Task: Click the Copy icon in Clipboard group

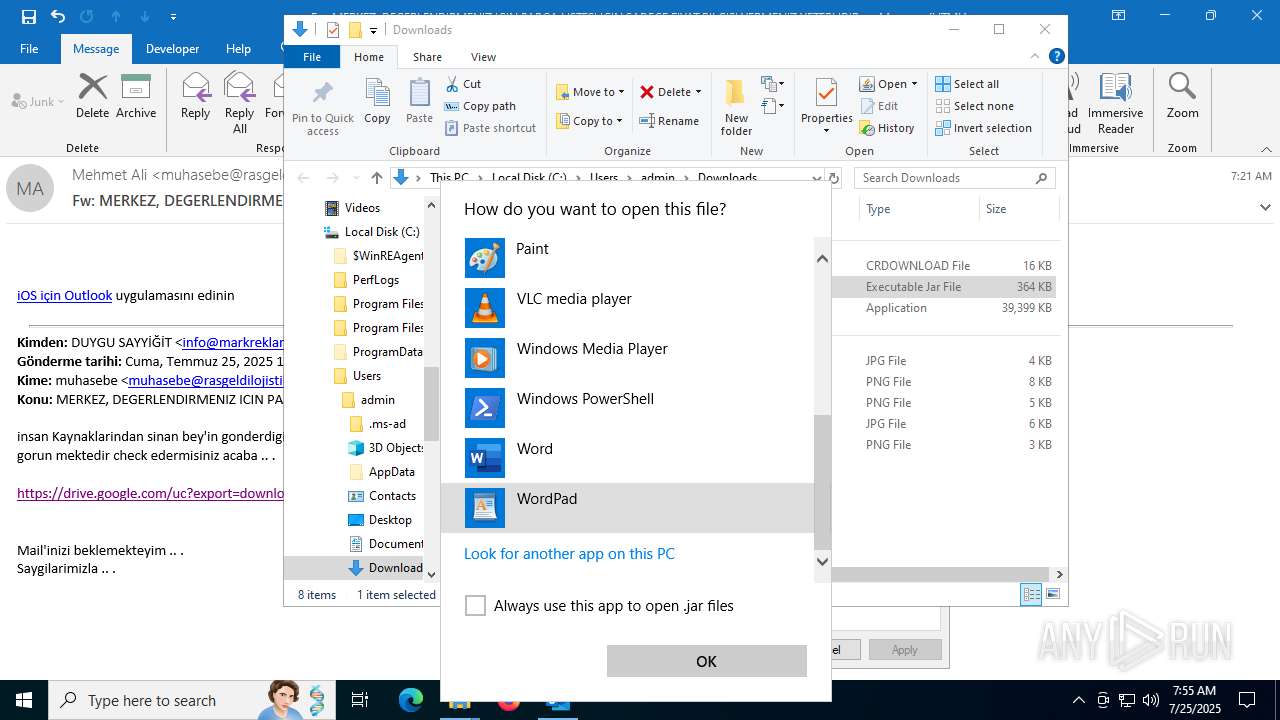Action: point(377,101)
